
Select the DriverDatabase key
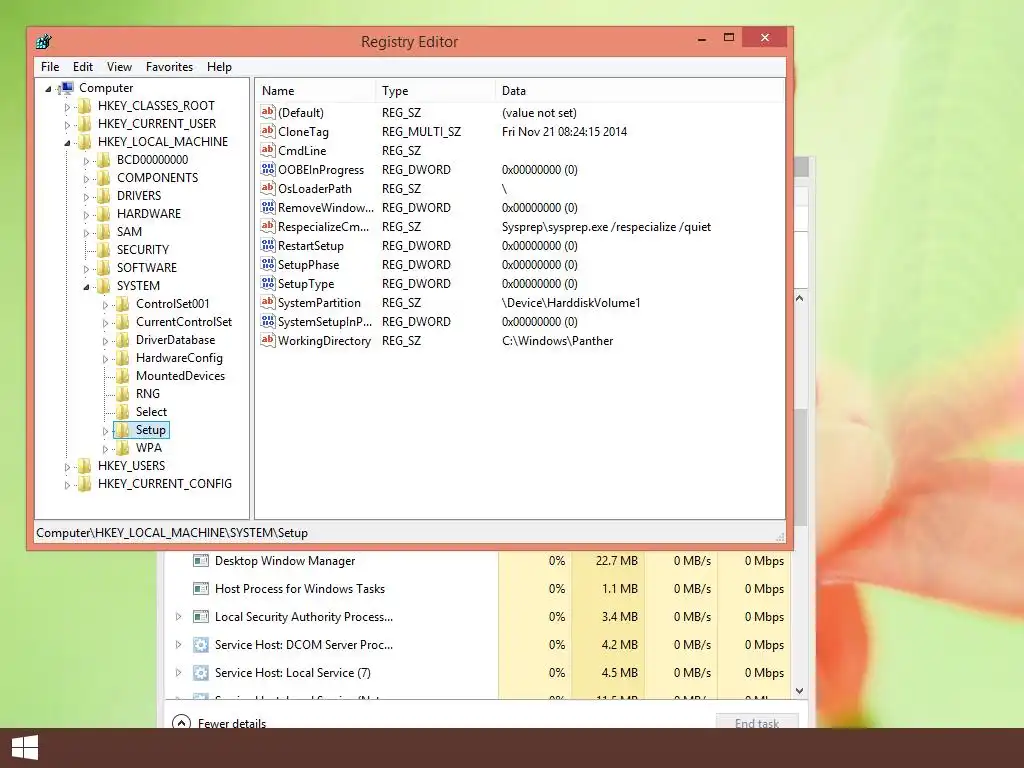coord(175,340)
